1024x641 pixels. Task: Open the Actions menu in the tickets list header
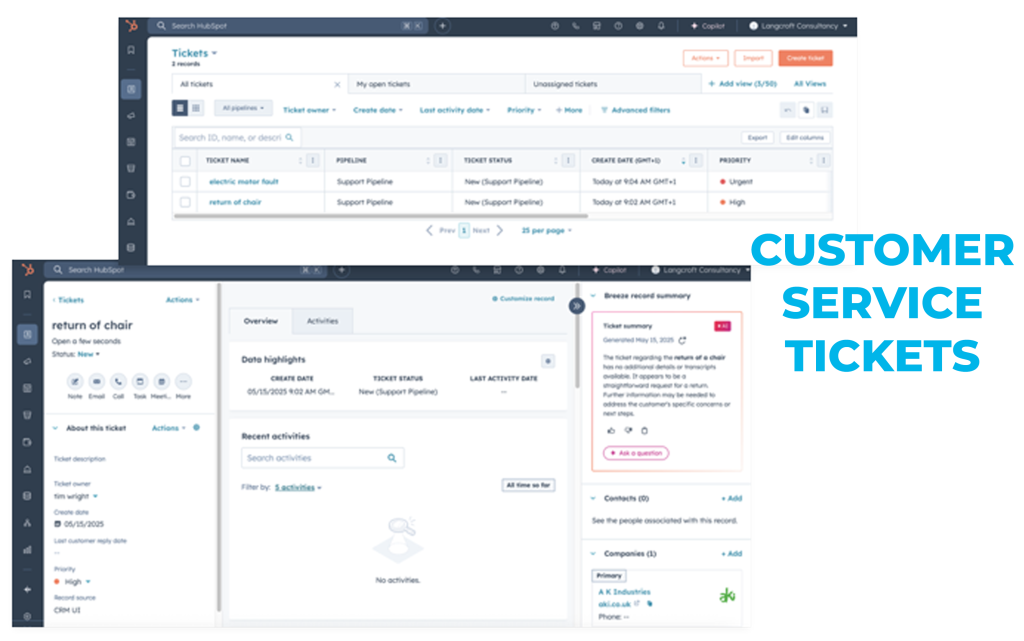(705, 58)
